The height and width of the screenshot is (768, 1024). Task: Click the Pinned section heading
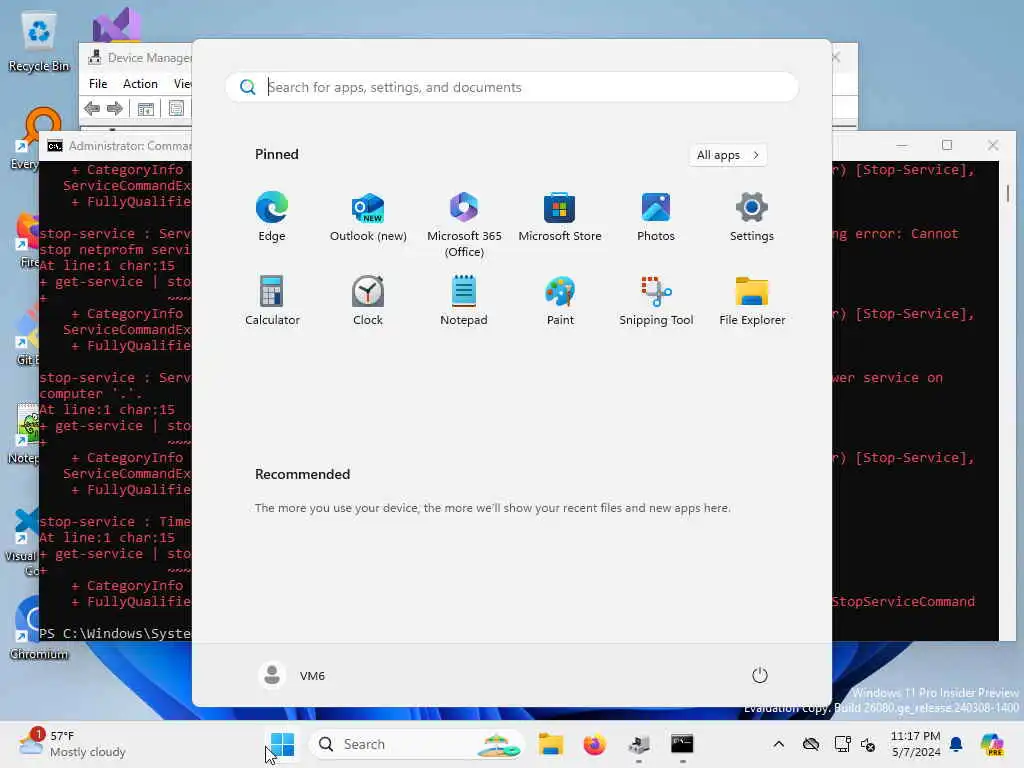pos(276,154)
